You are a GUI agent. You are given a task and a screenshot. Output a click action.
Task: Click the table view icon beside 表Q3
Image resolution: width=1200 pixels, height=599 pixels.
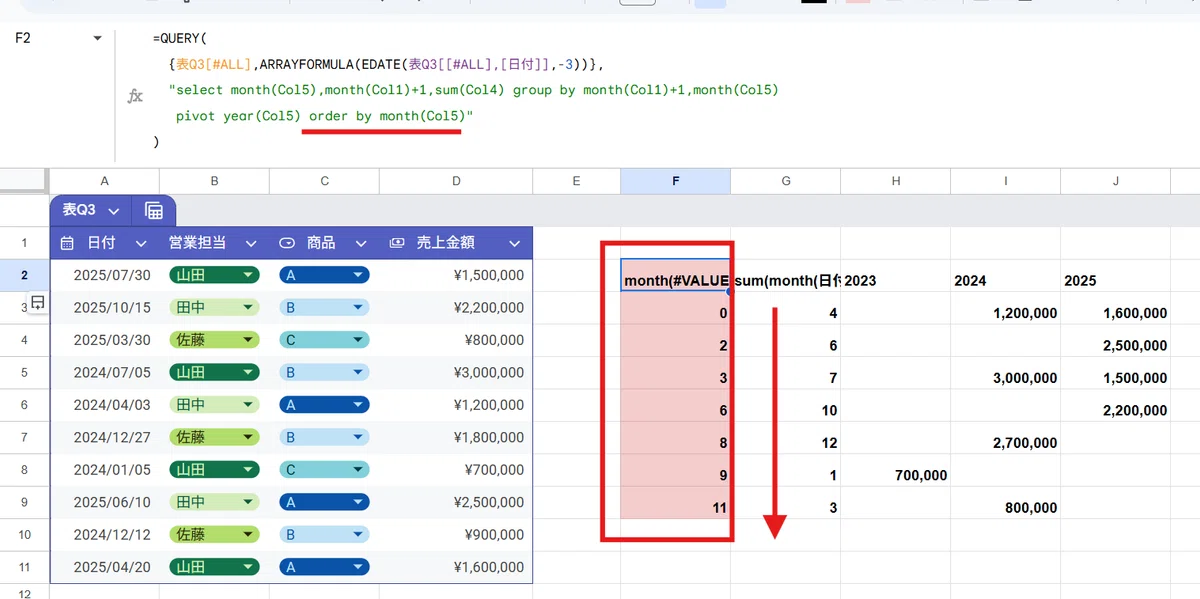pyautogui.click(x=154, y=211)
